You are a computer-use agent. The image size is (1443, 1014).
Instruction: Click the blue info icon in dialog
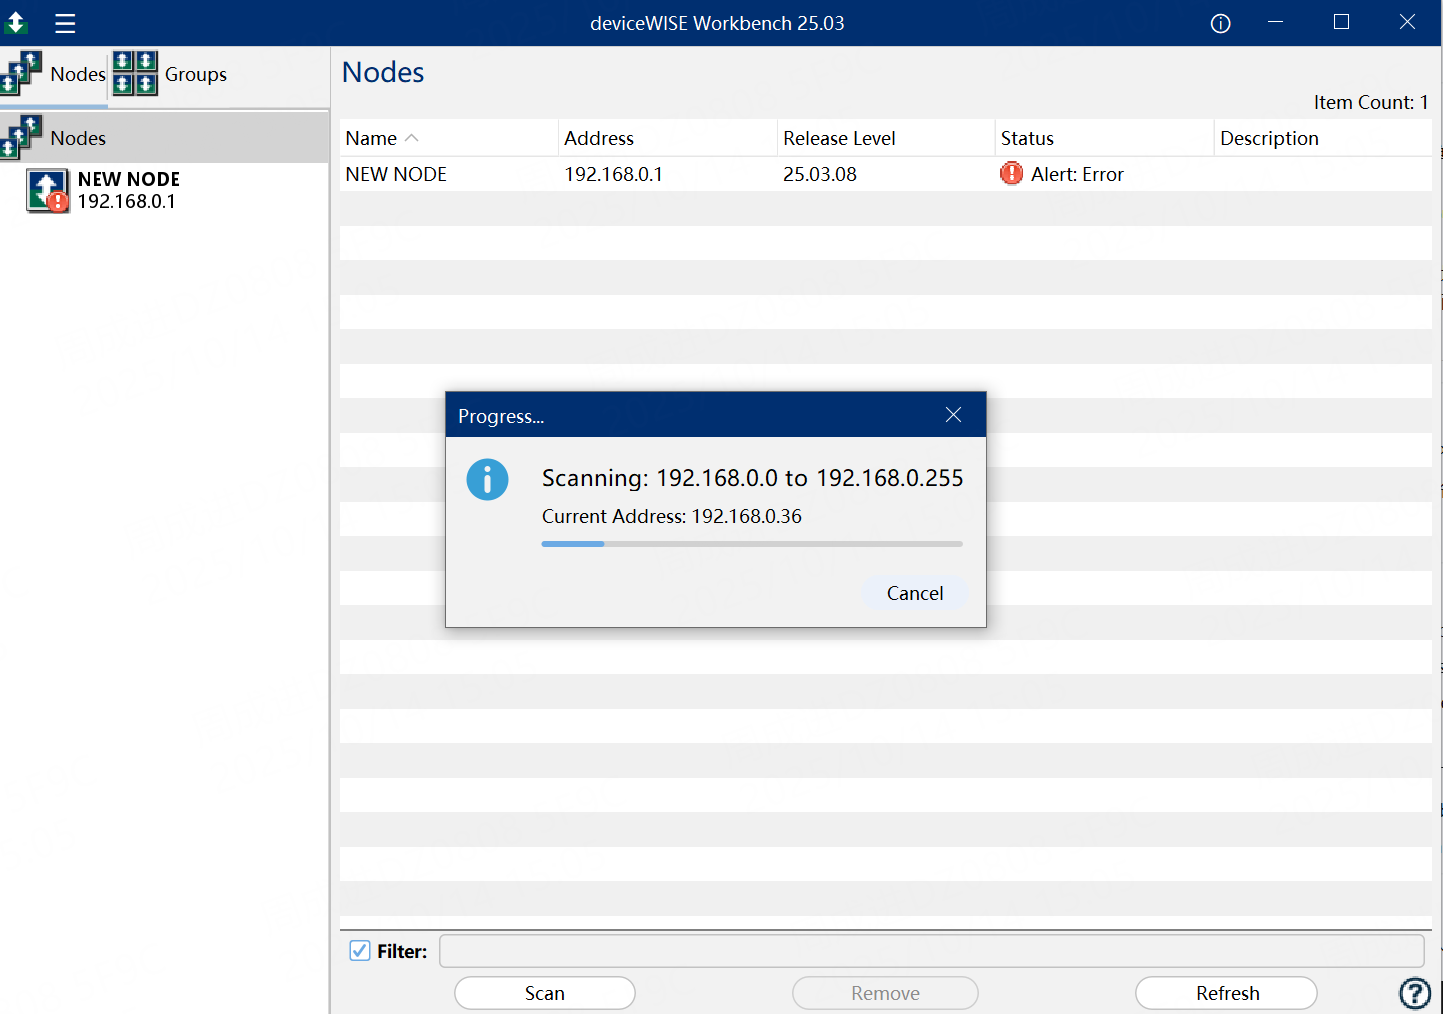pyautogui.click(x=487, y=480)
